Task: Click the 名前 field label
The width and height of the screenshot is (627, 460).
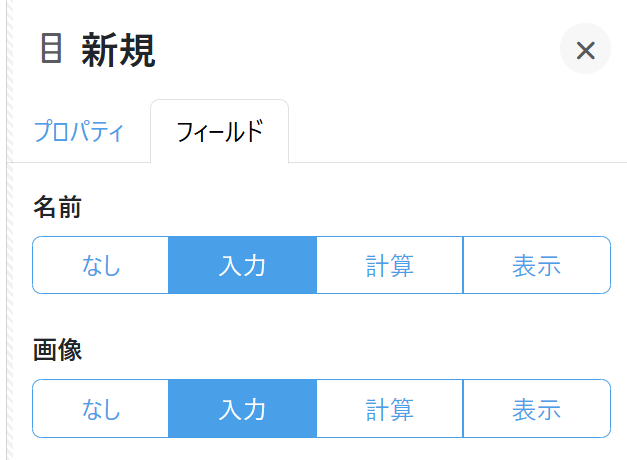Action: (57, 207)
